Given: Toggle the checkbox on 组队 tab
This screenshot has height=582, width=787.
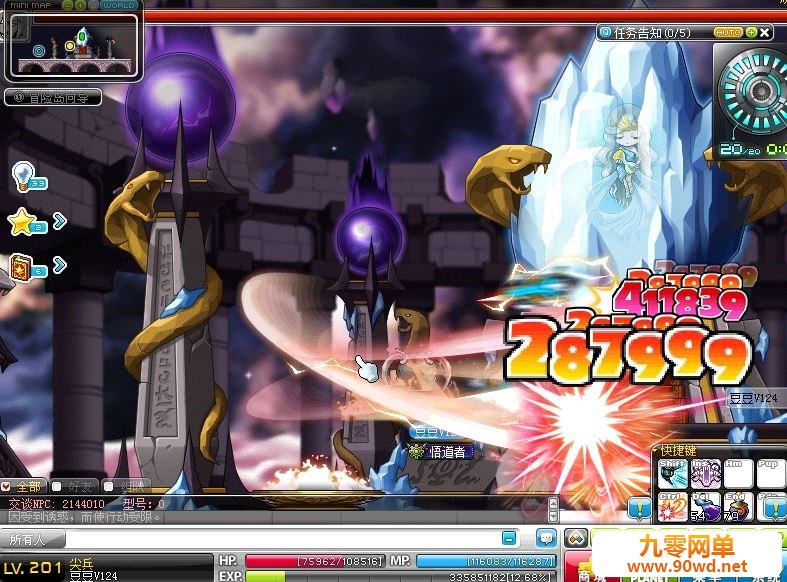Looking at the screenshot, I should pos(108,486).
